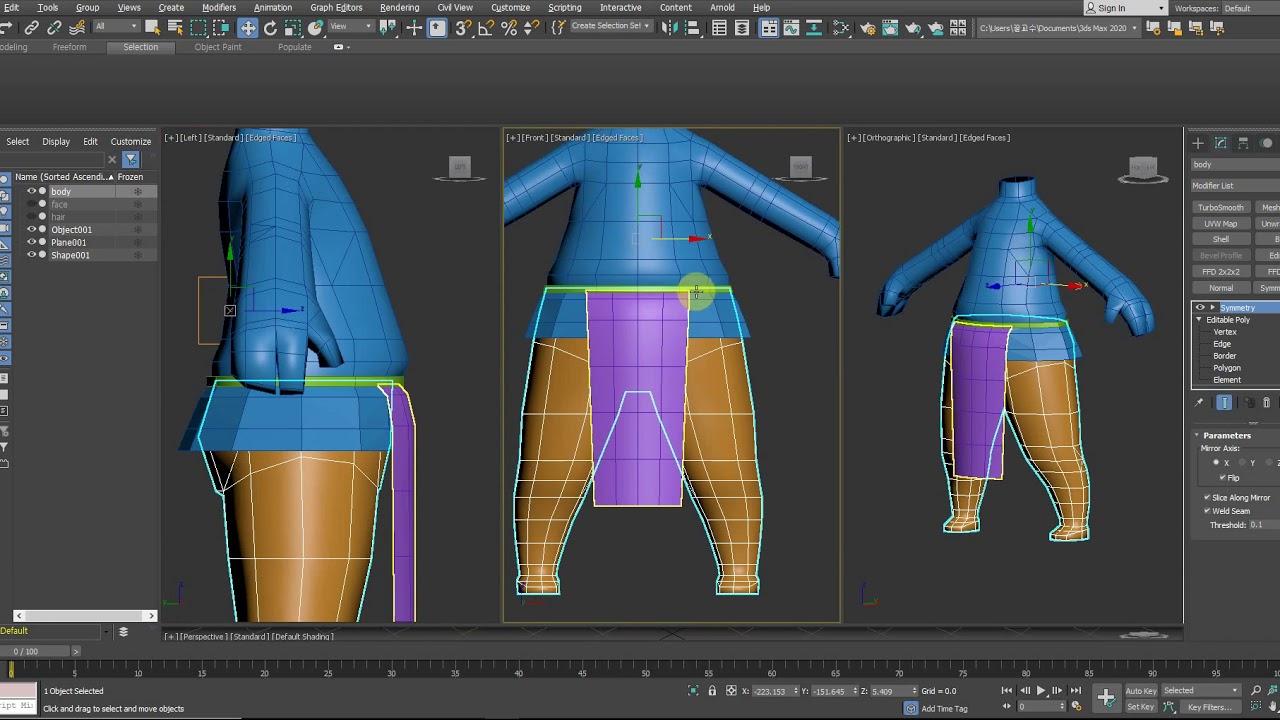Open the Layer Explorer icon
1280x720 pixels.
742,28
